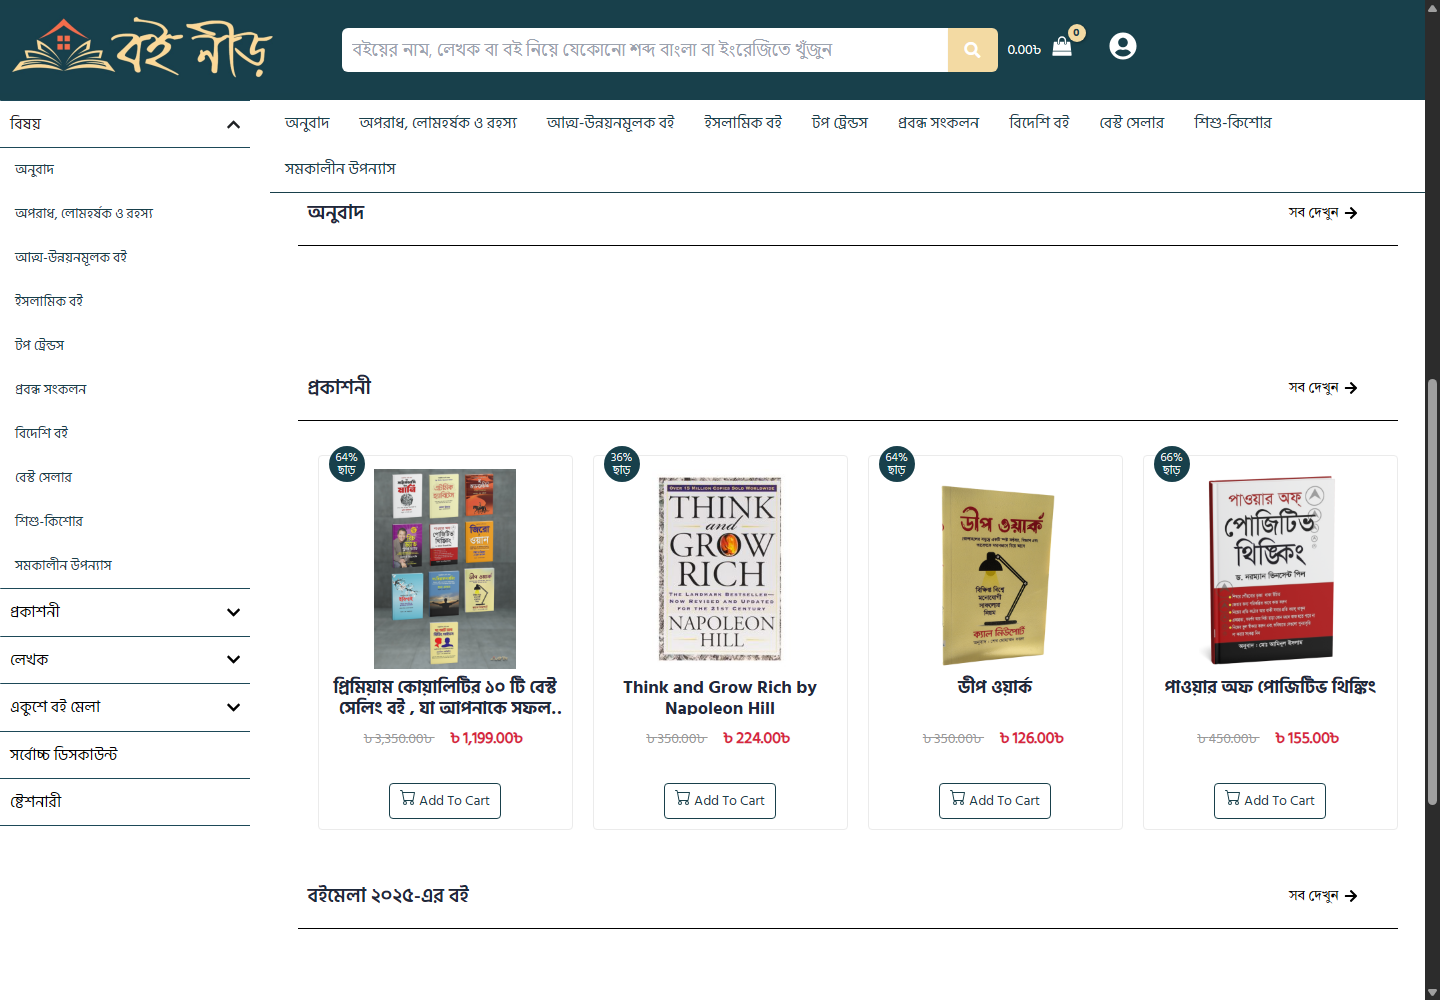Select বেস্ট সেলার in sidebar
1440x1000 pixels.
pyautogui.click(x=43, y=477)
